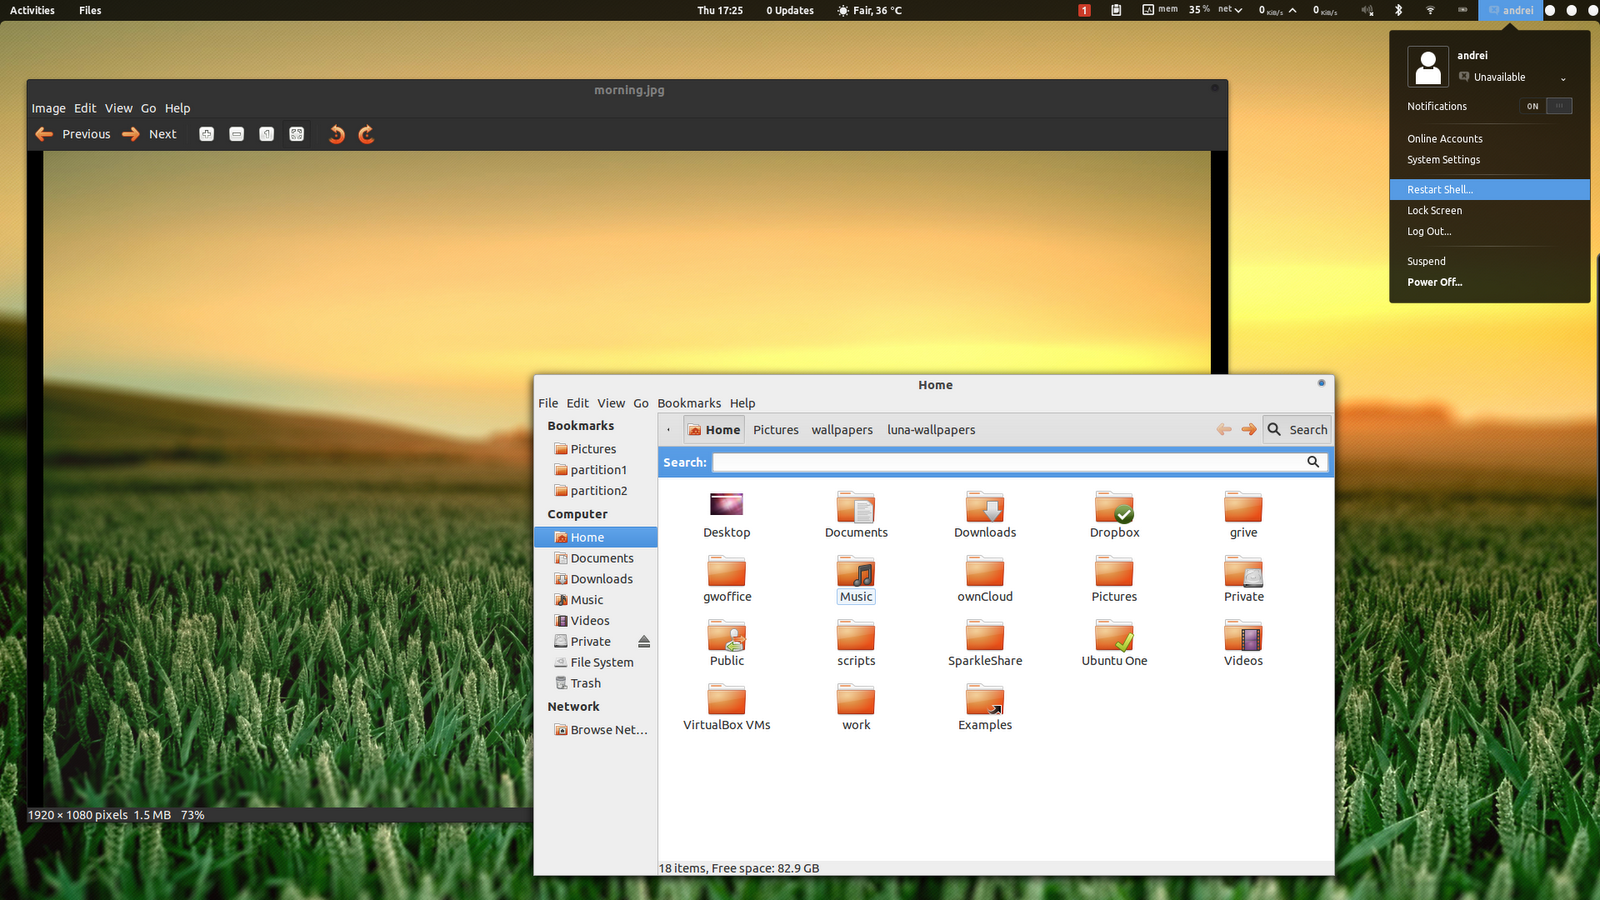Go back with Files toolbar left arrow
The image size is (1600, 900).
click(x=1224, y=429)
